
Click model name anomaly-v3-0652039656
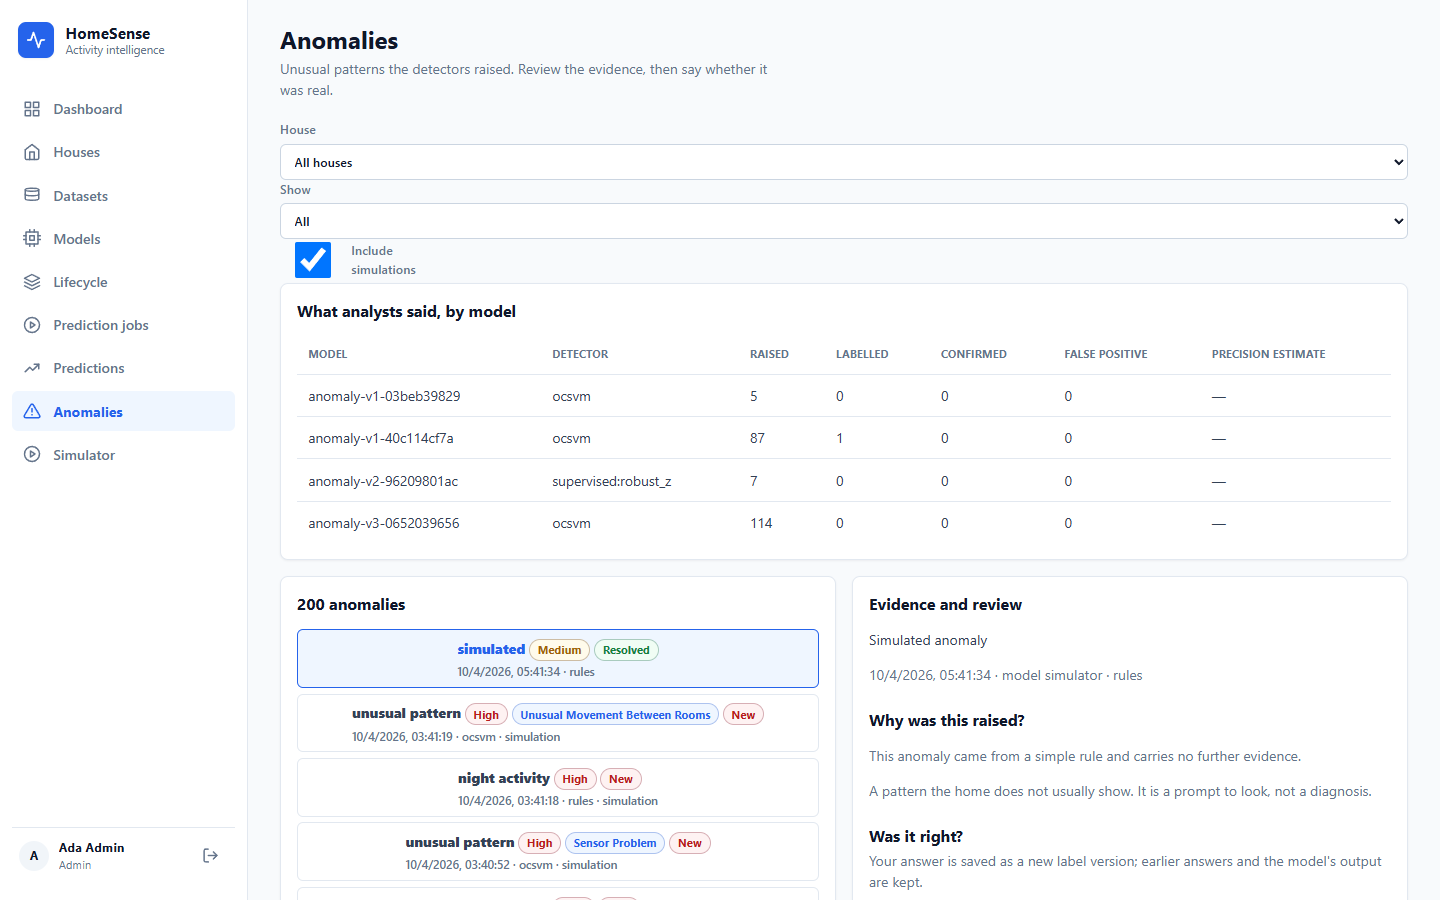[384, 523]
